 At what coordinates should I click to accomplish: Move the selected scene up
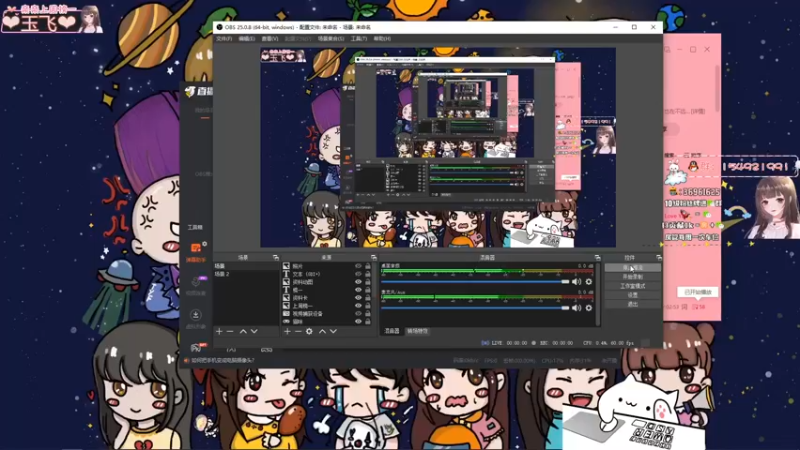pos(243,332)
